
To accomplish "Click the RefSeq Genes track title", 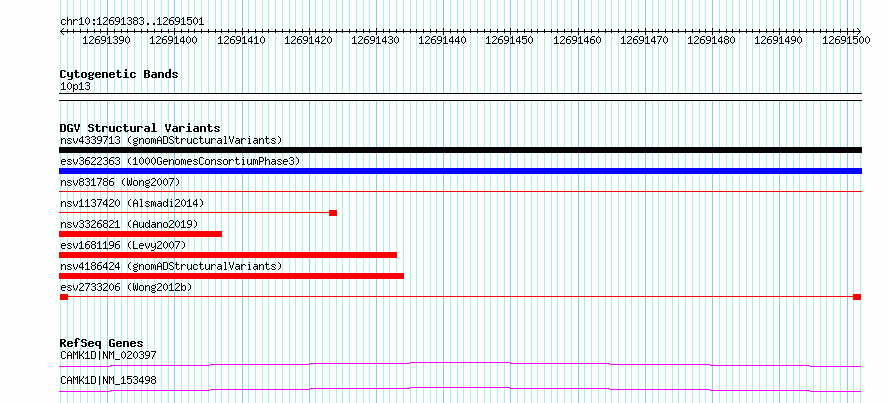I will (x=101, y=343).
